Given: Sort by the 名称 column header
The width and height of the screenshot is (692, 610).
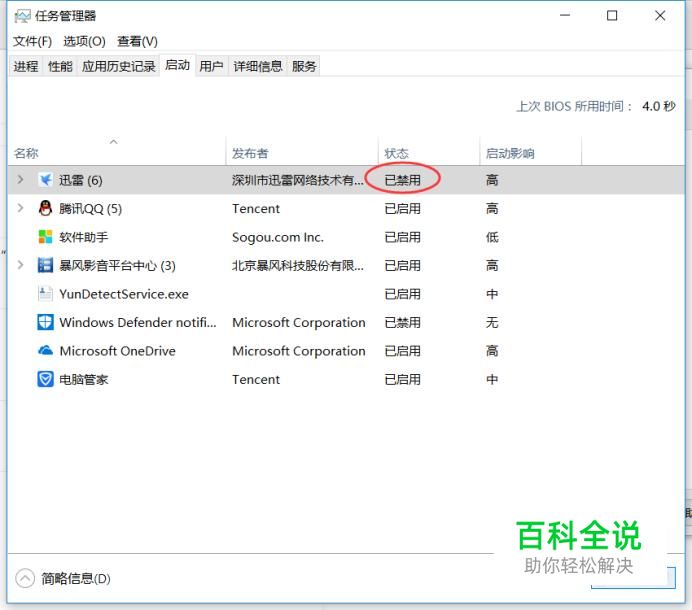Looking at the screenshot, I should (x=117, y=151).
